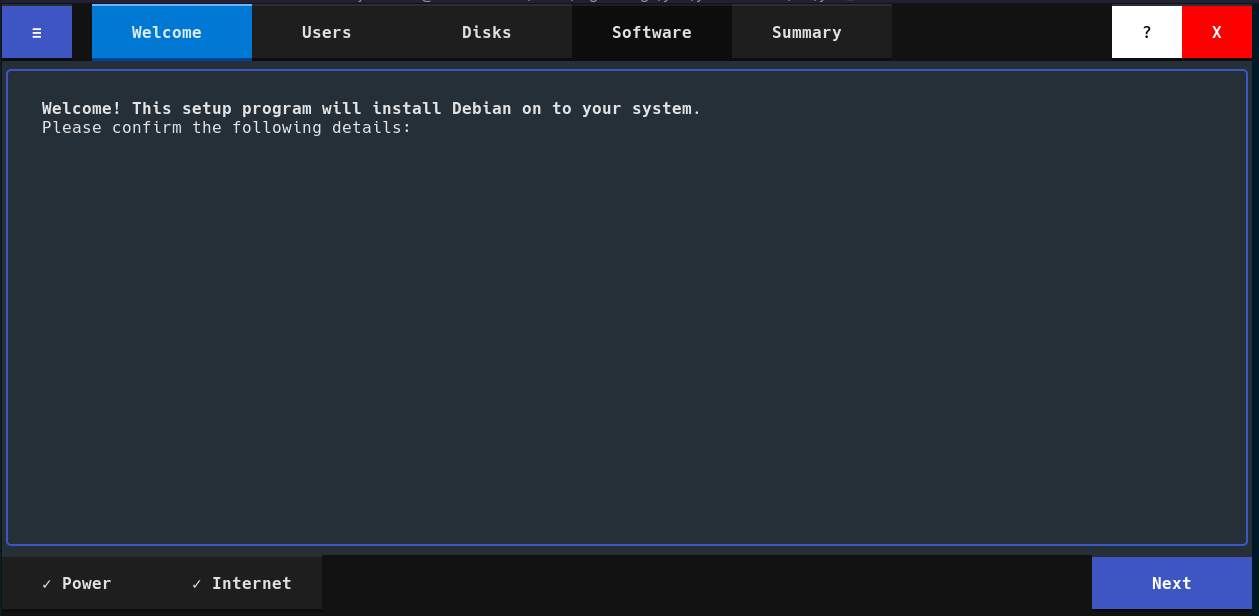The height and width of the screenshot is (616, 1259).
Task: Select the Software tab
Action: pyautogui.click(x=651, y=32)
